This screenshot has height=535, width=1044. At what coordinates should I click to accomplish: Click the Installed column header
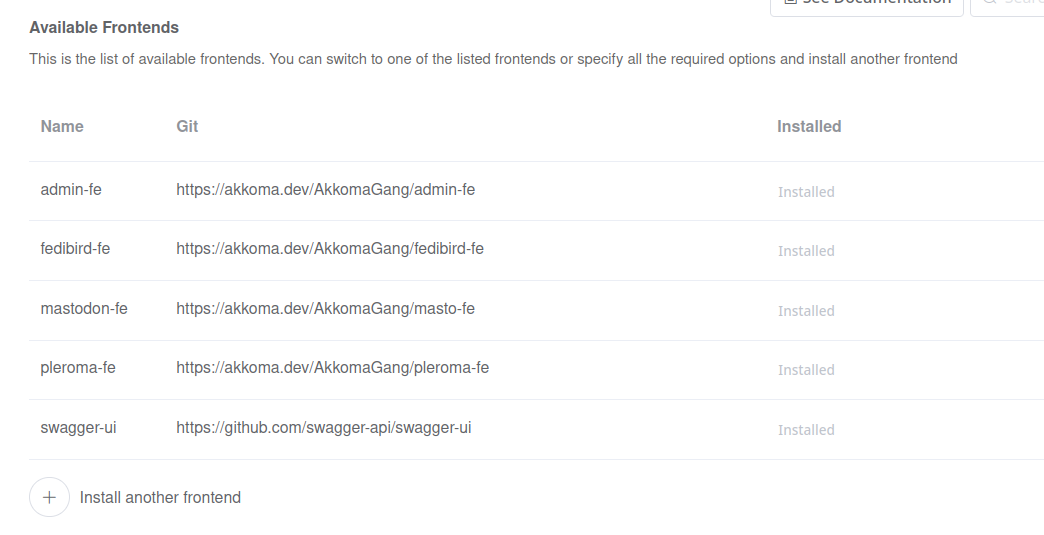(809, 127)
